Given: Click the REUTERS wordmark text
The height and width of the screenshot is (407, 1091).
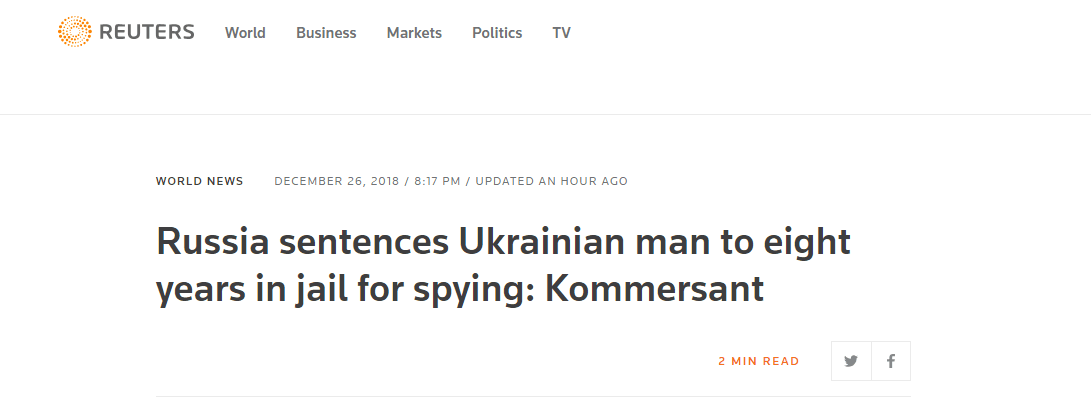Looking at the screenshot, I should 146,32.
